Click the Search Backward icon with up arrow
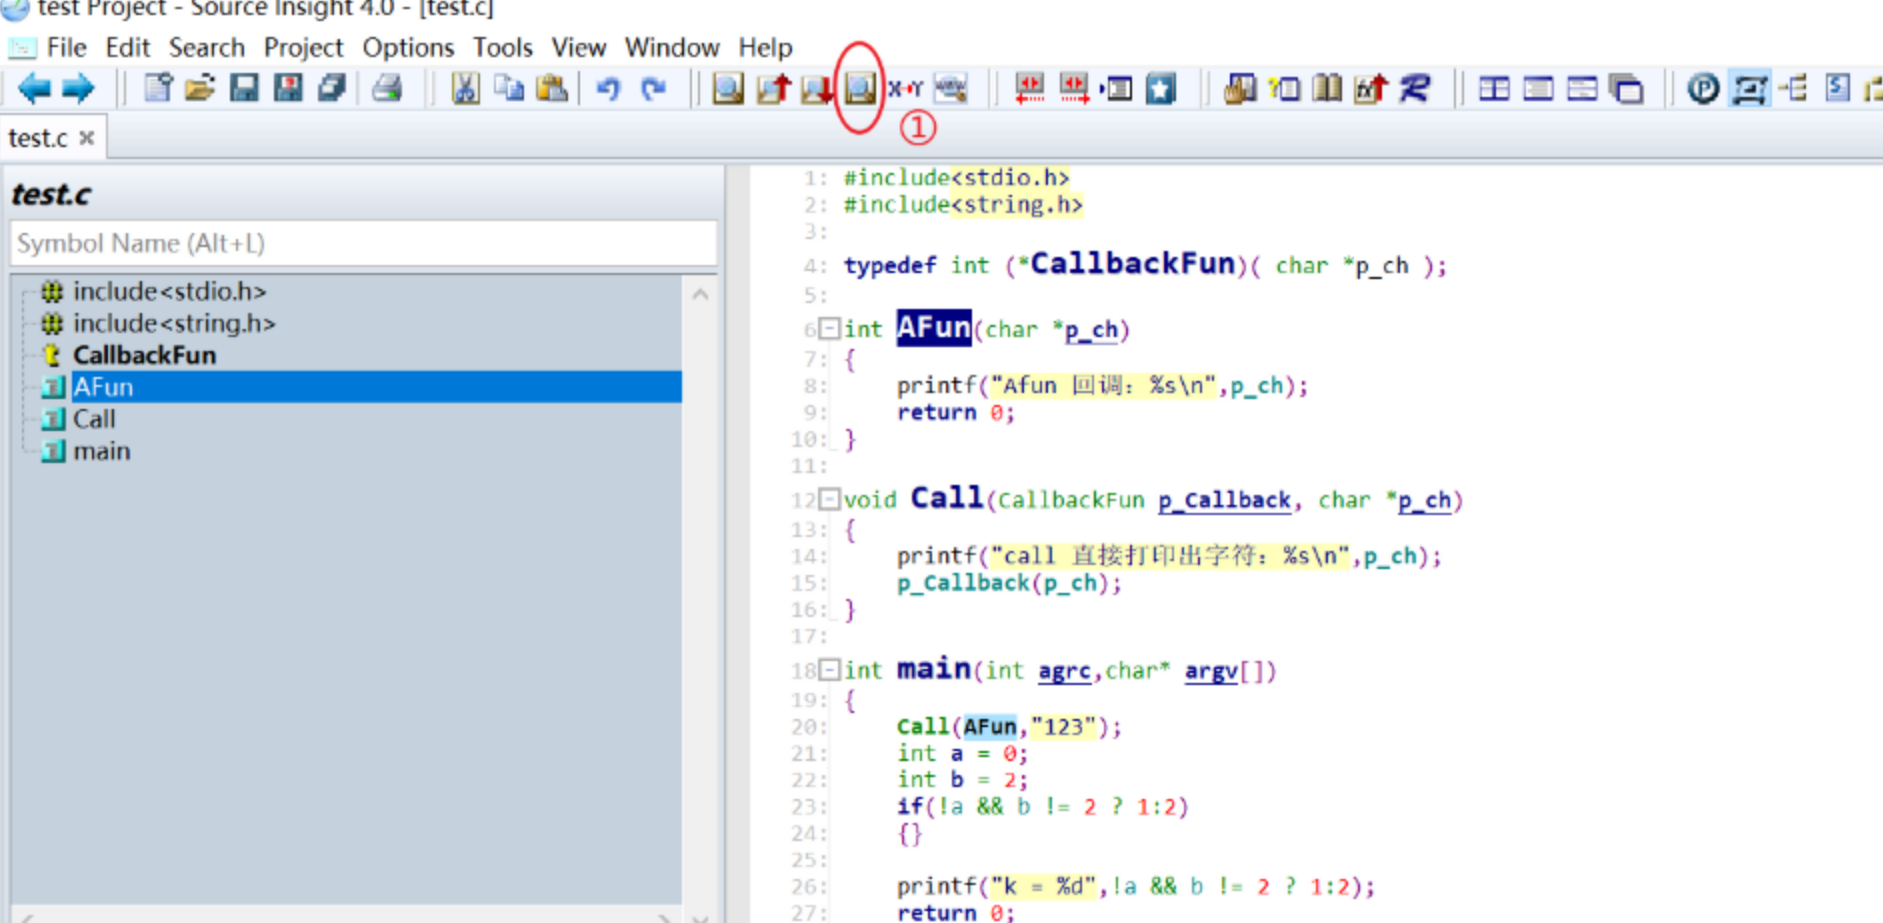This screenshot has width=1883, height=923. (773, 89)
